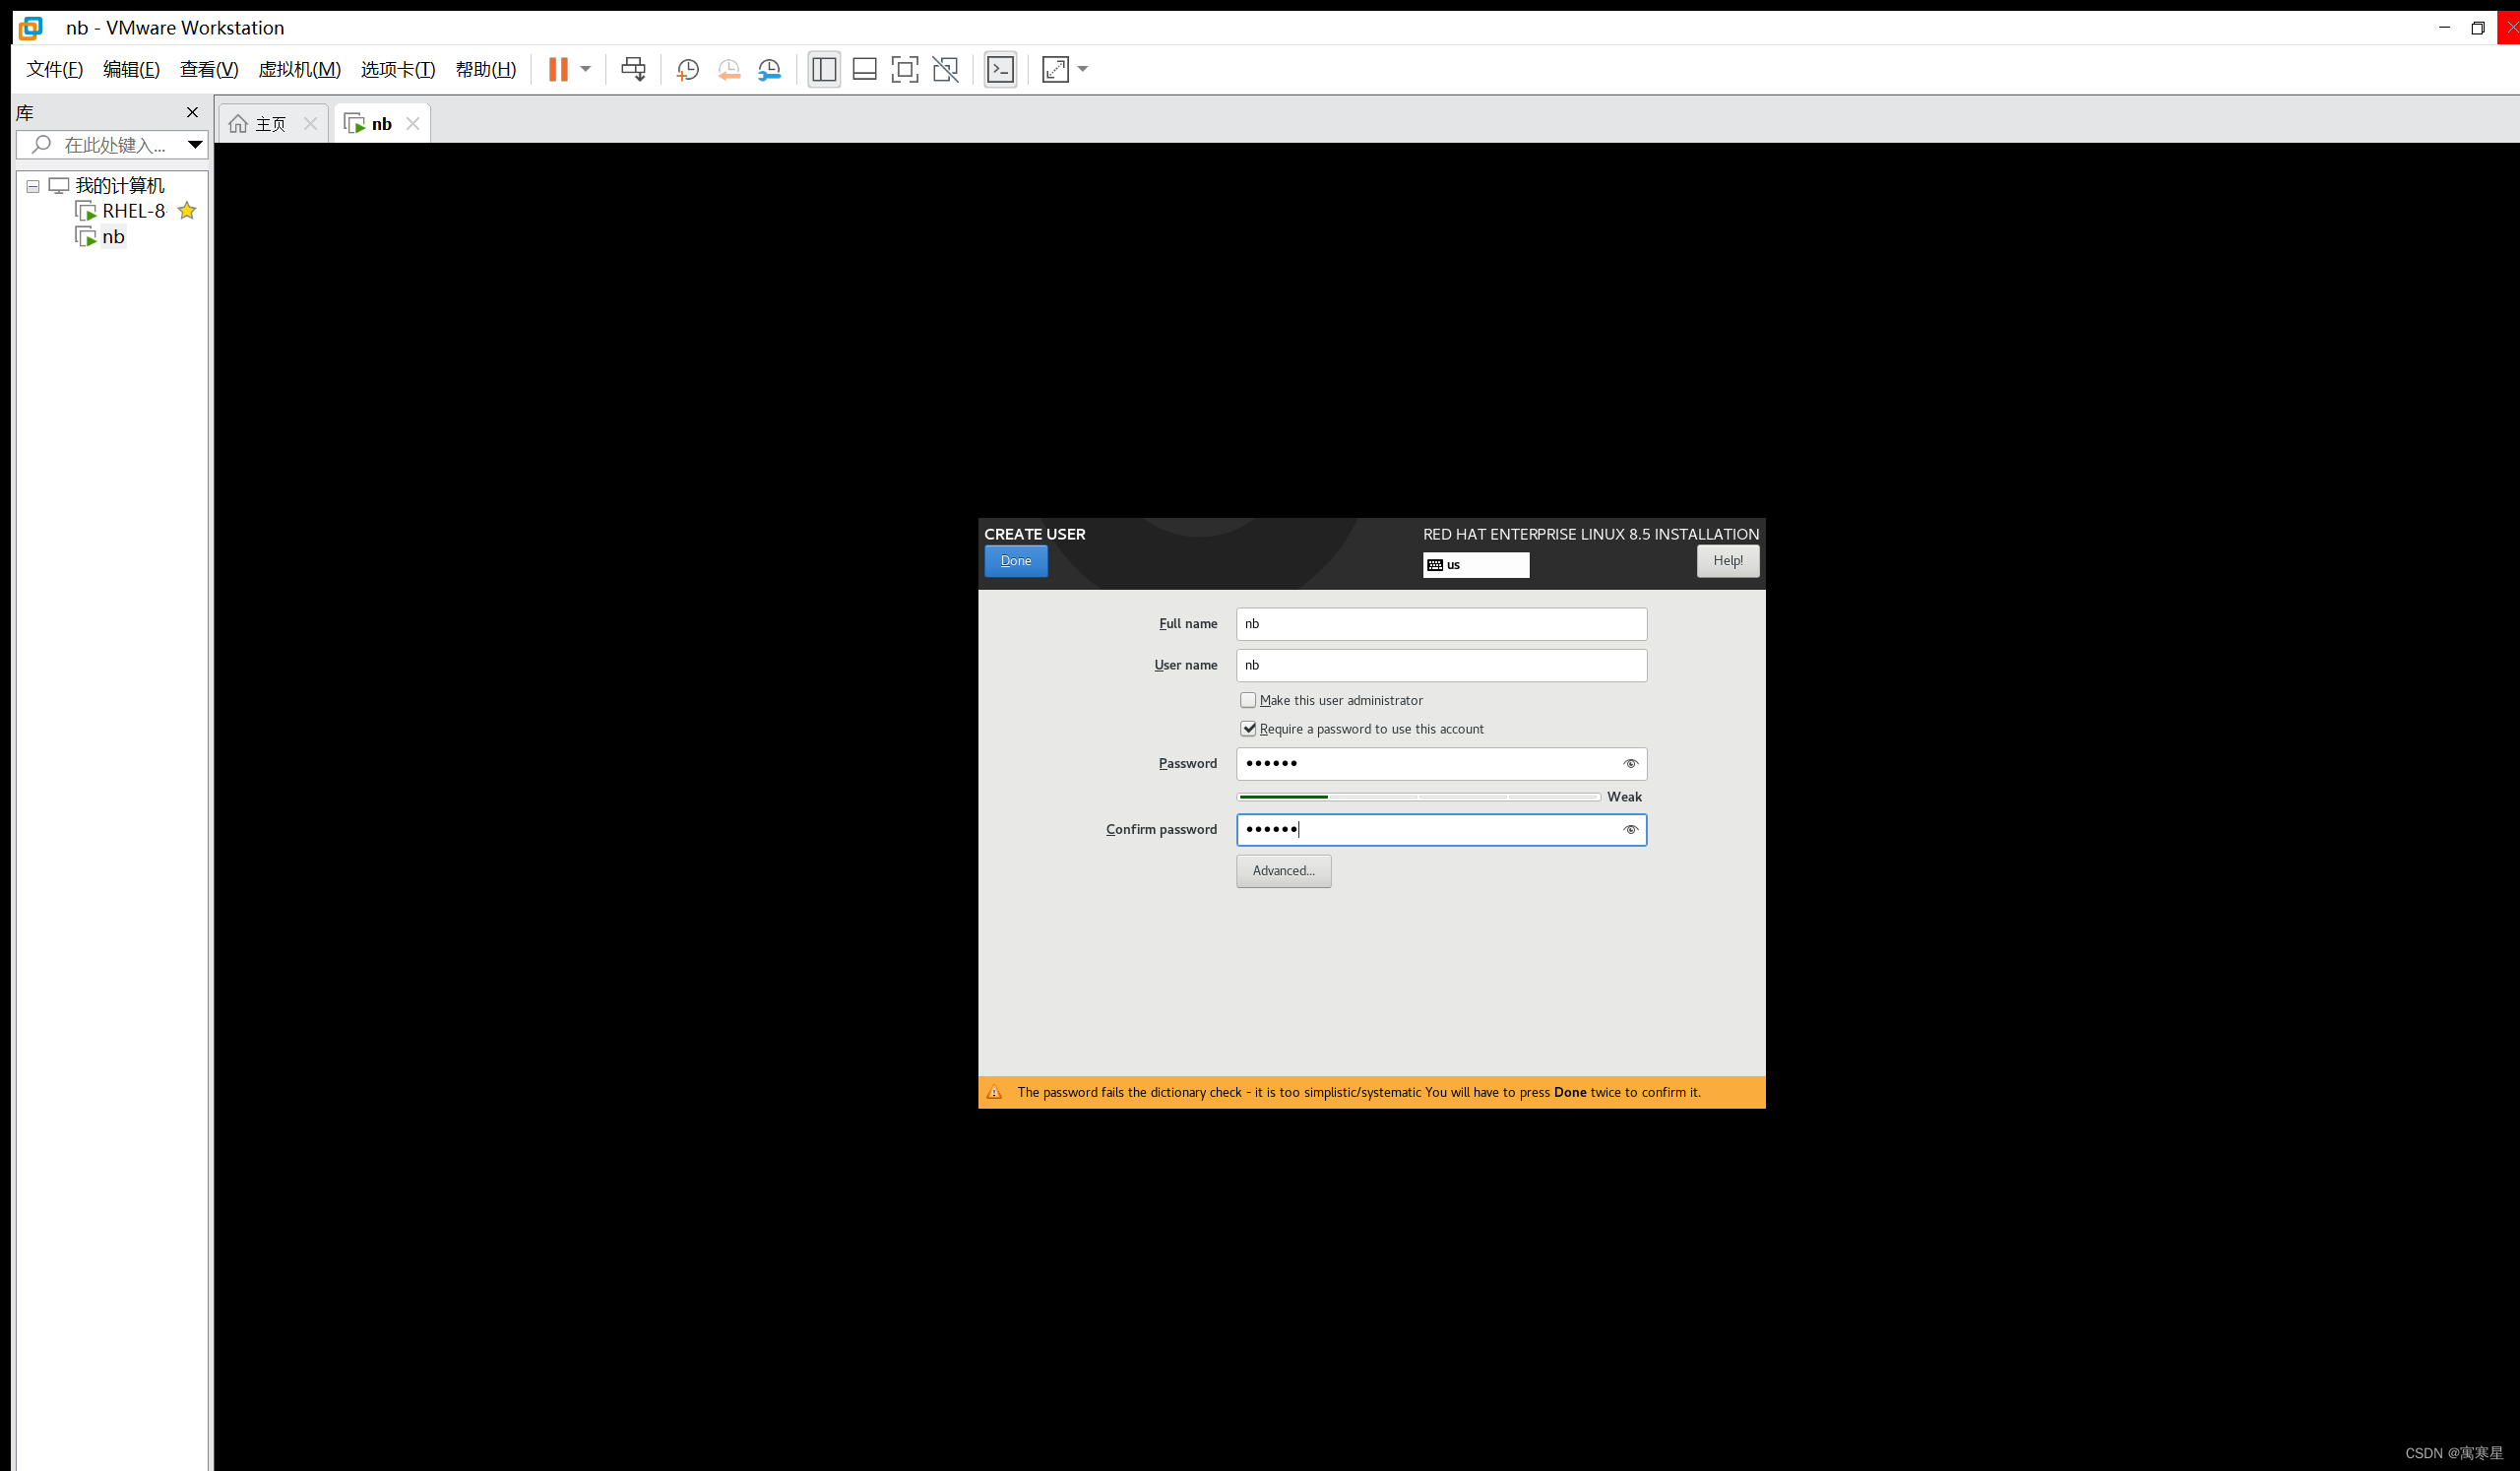Click the Send Ctrl+Alt+Del icon
The height and width of the screenshot is (1471, 2520).
[x=633, y=69]
